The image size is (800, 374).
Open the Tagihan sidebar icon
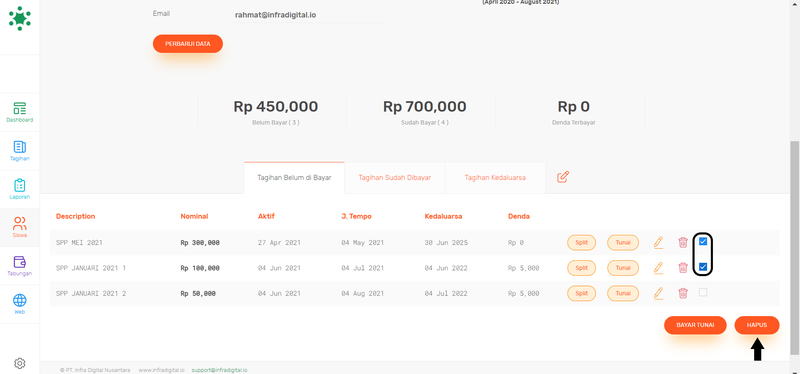20,151
